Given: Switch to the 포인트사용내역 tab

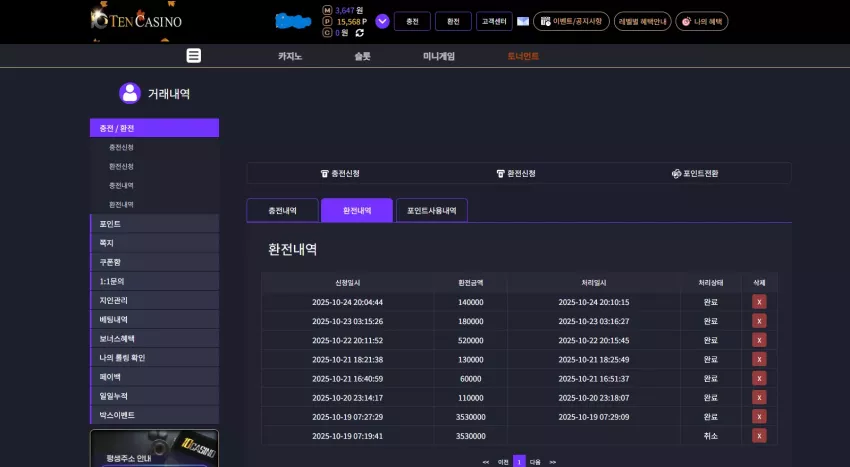Looking at the screenshot, I should pos(432,210).
